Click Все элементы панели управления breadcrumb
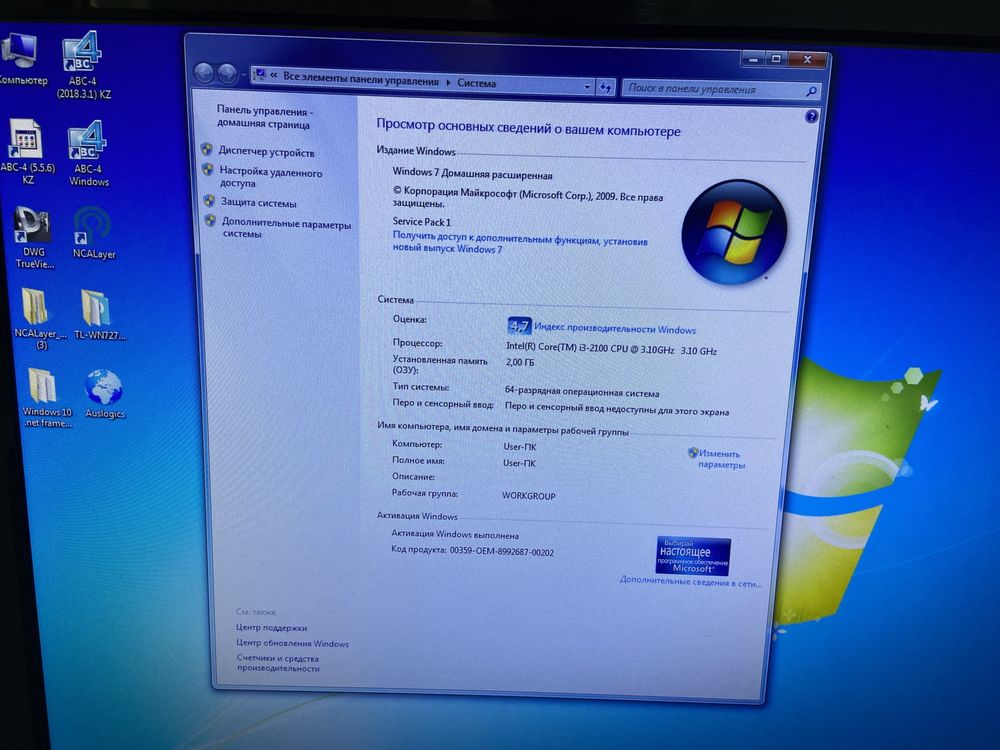The width and height of the screenshot is (1000, 750). pos(361,79)
